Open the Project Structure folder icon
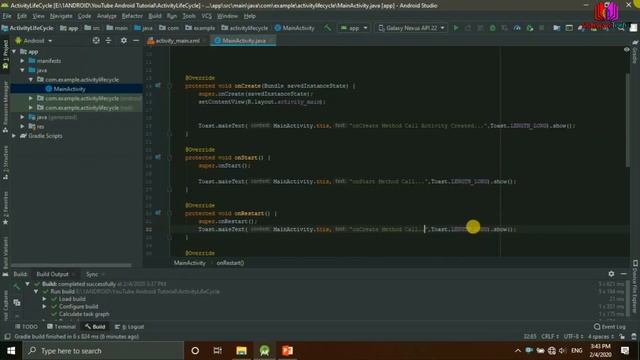Screen dimensions: 640x360 556,28
